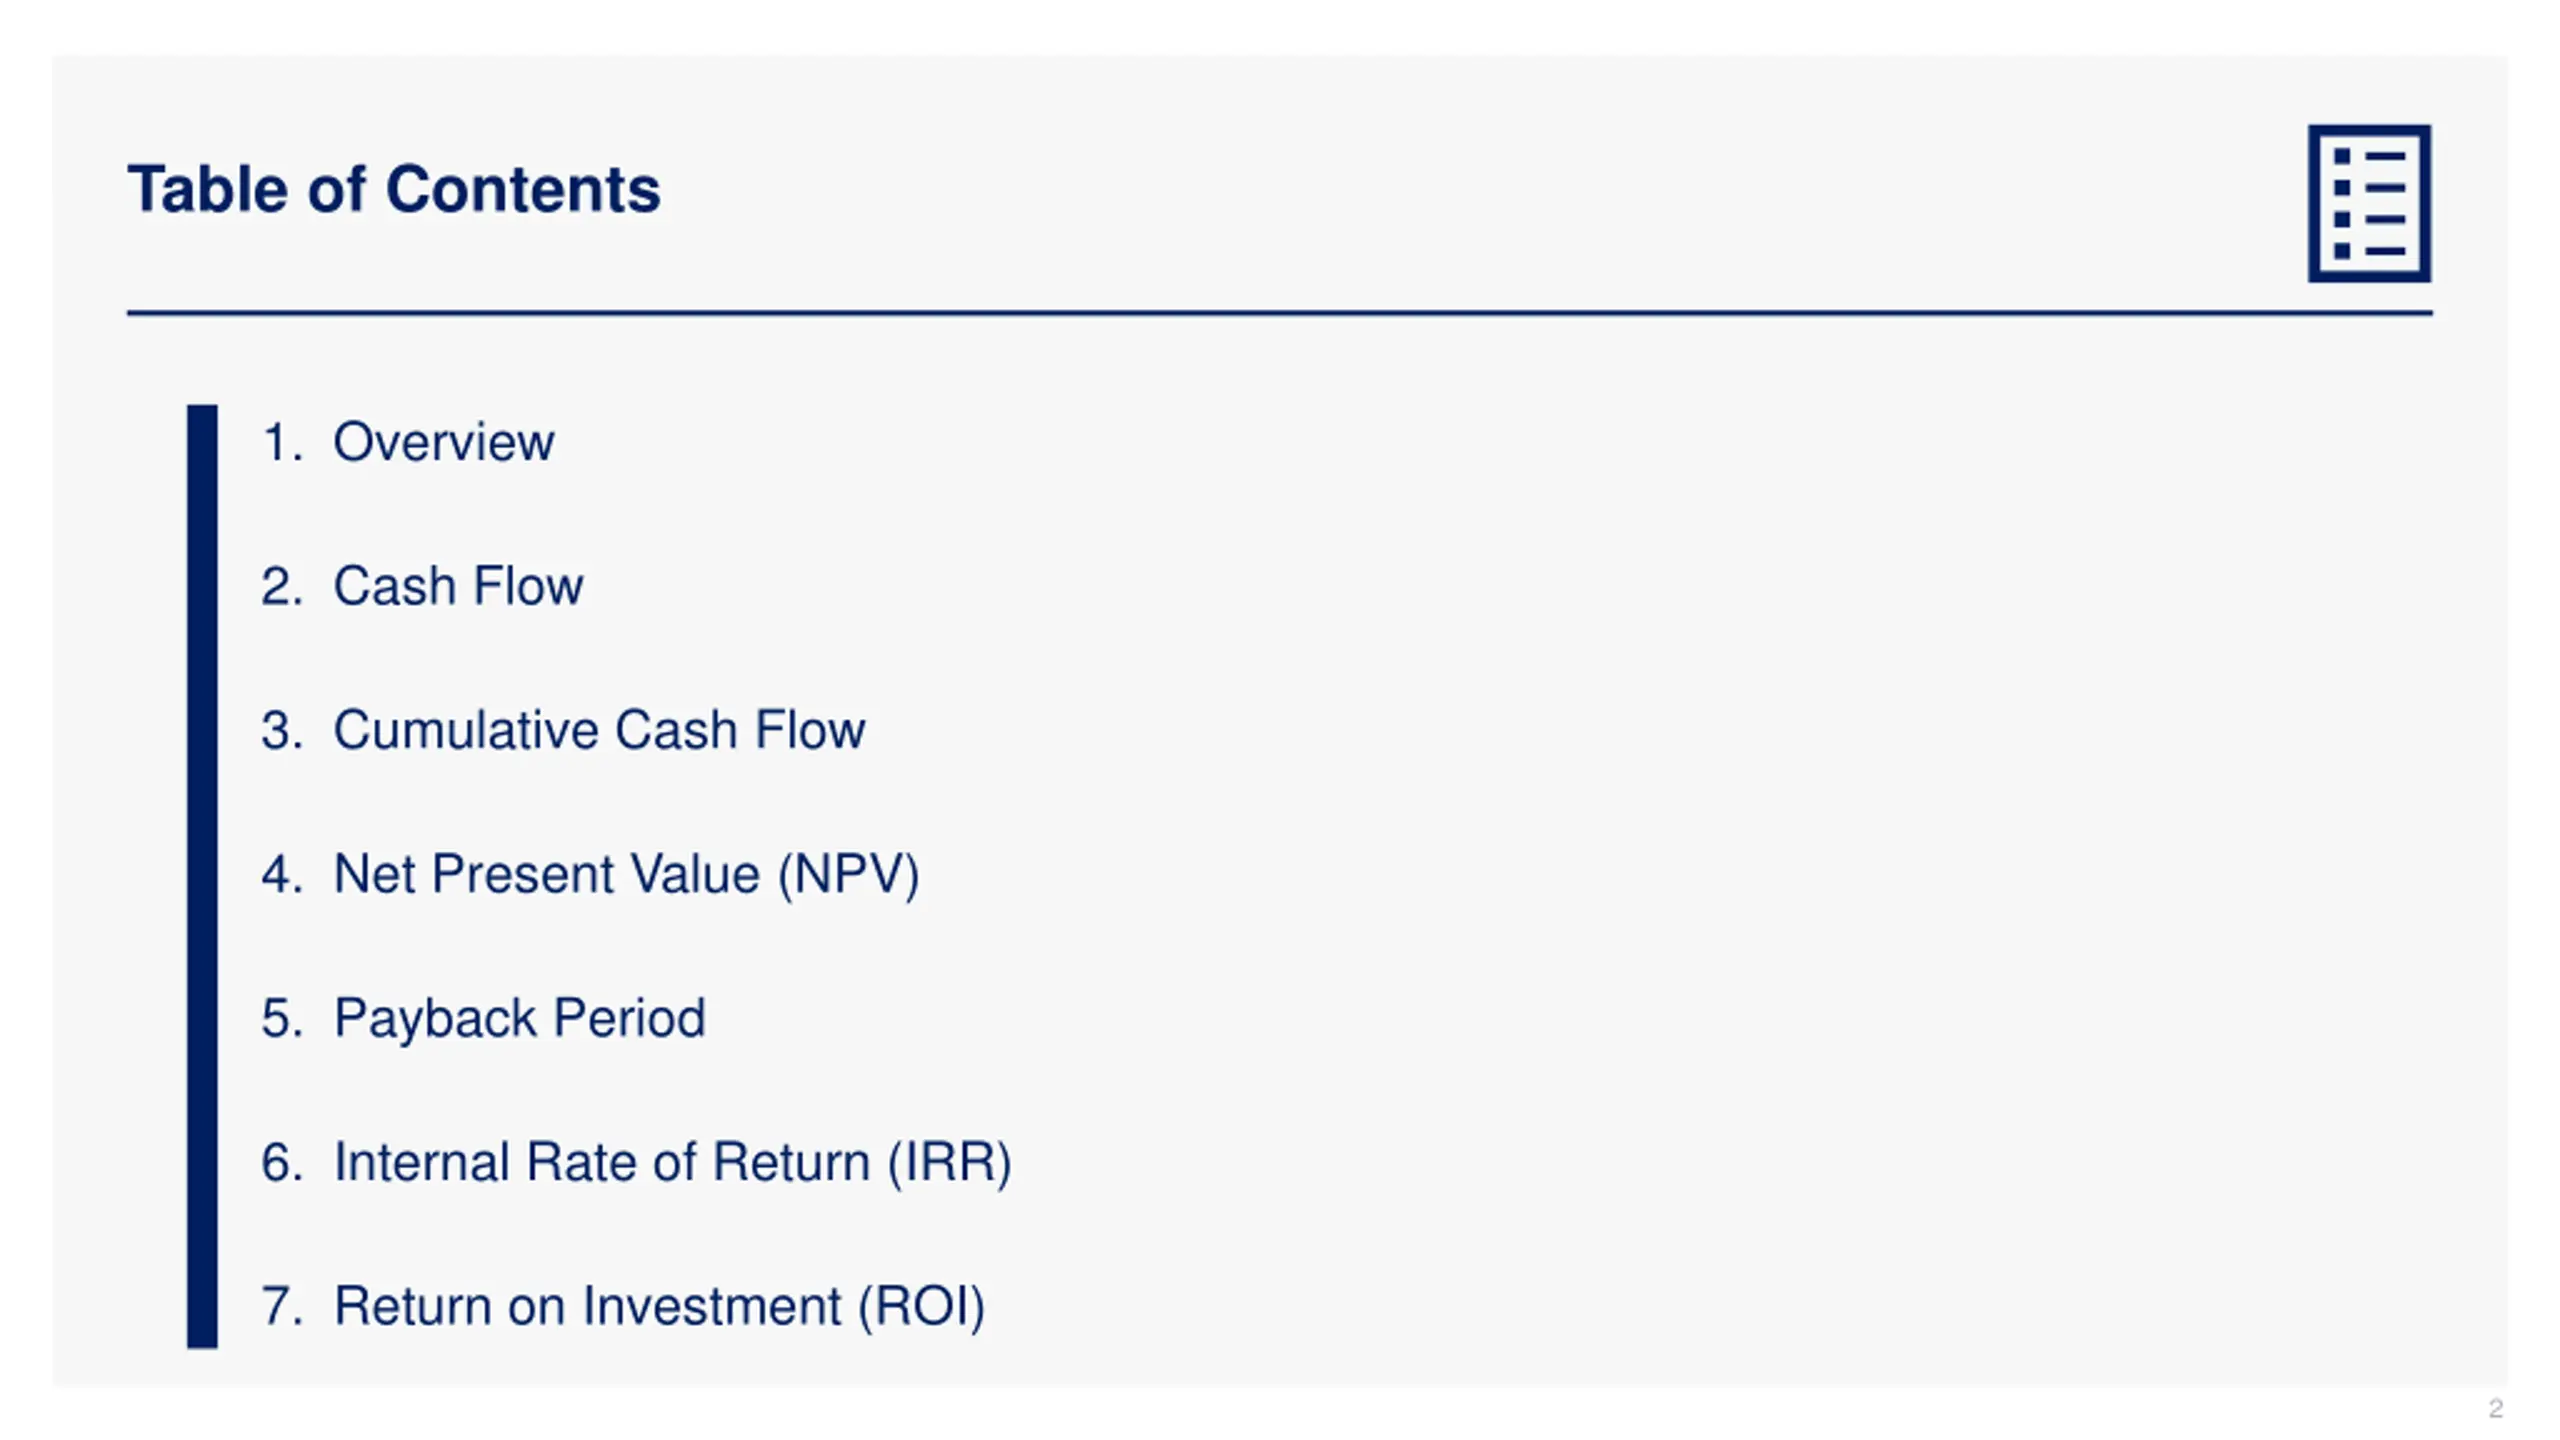Select the Payback Period item
This screenshot has width=2560, height=1440.
click(x=519, y=1019)
